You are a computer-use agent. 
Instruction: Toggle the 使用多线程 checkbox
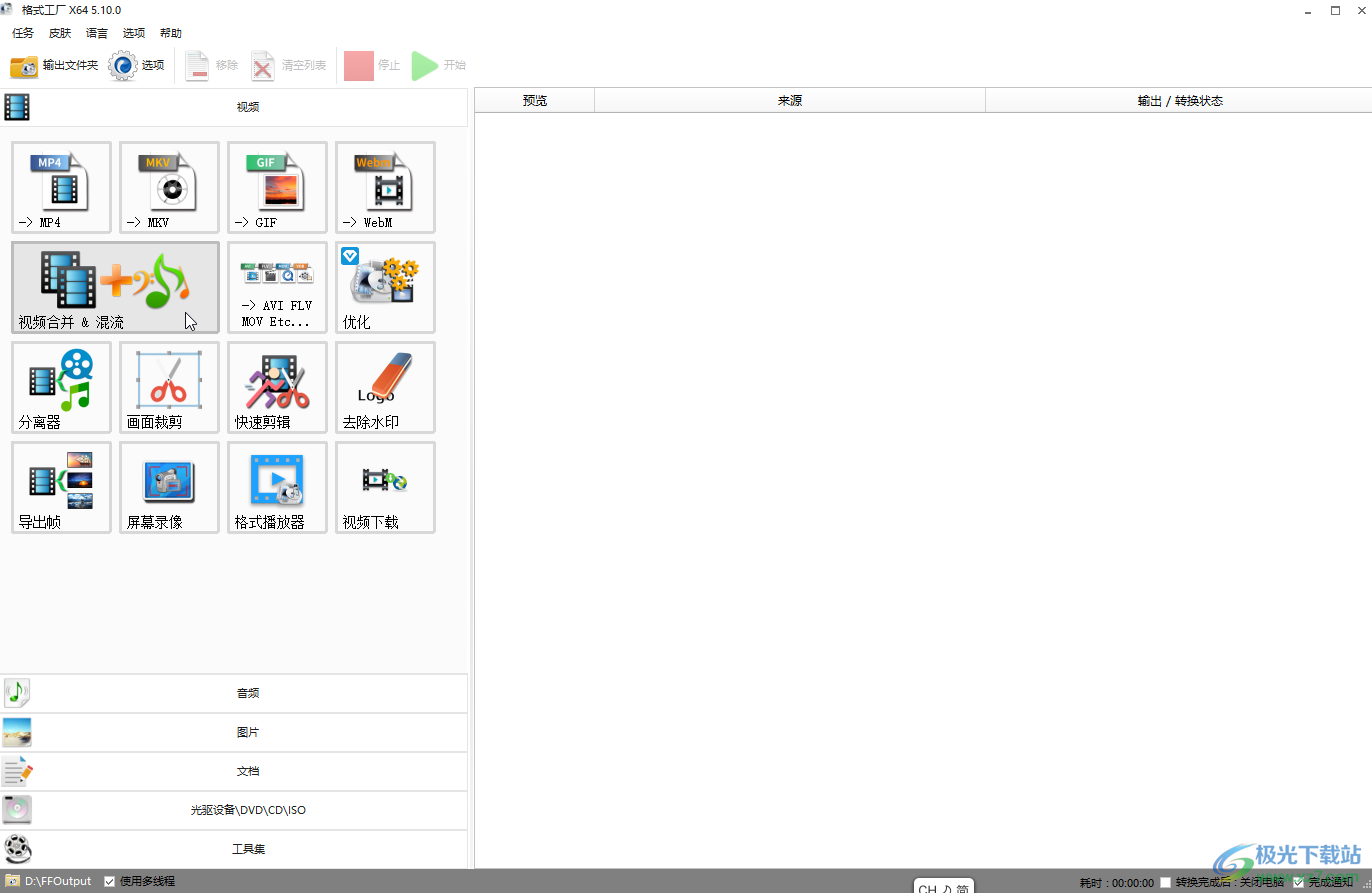[110, 882]
